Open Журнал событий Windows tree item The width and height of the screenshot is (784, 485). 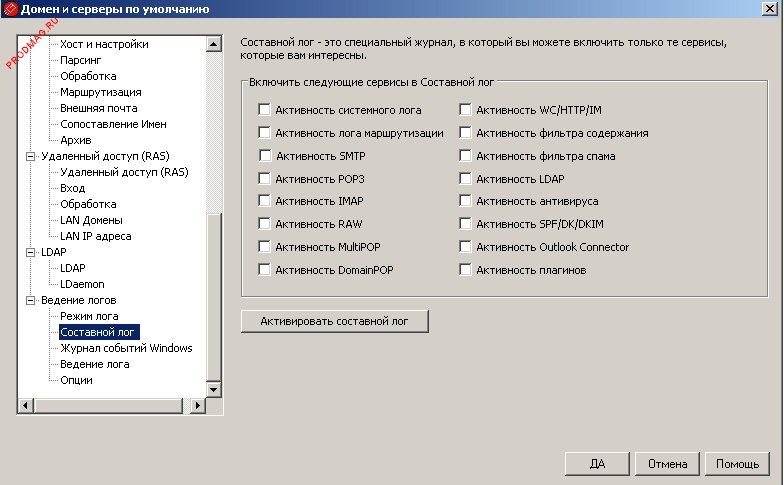click(126, 348)
